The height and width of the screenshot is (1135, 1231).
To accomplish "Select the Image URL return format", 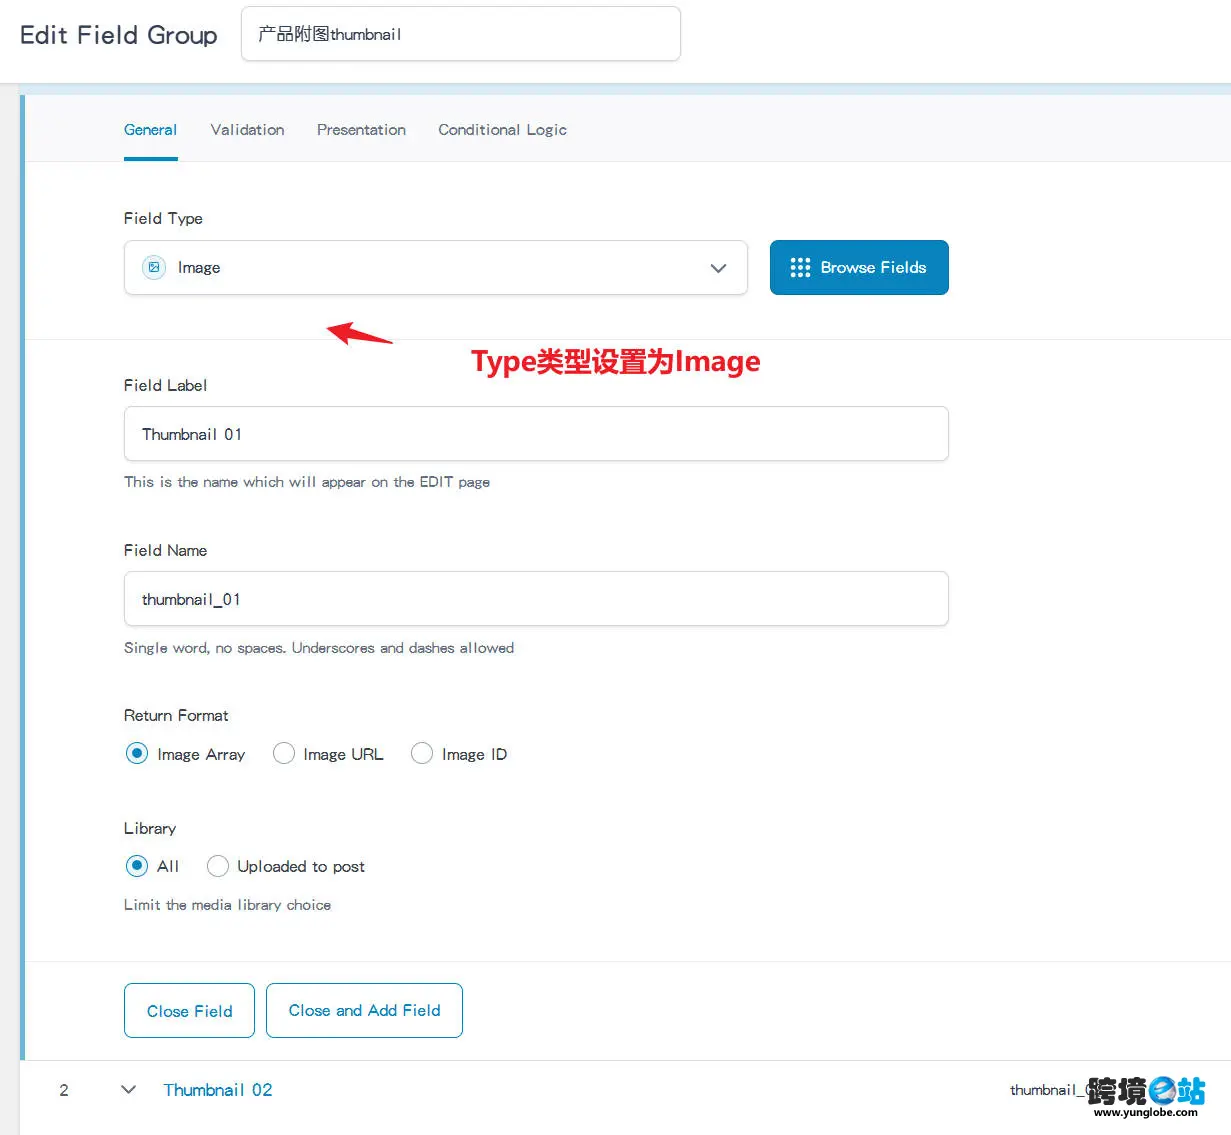I will [x=284, y=754].
